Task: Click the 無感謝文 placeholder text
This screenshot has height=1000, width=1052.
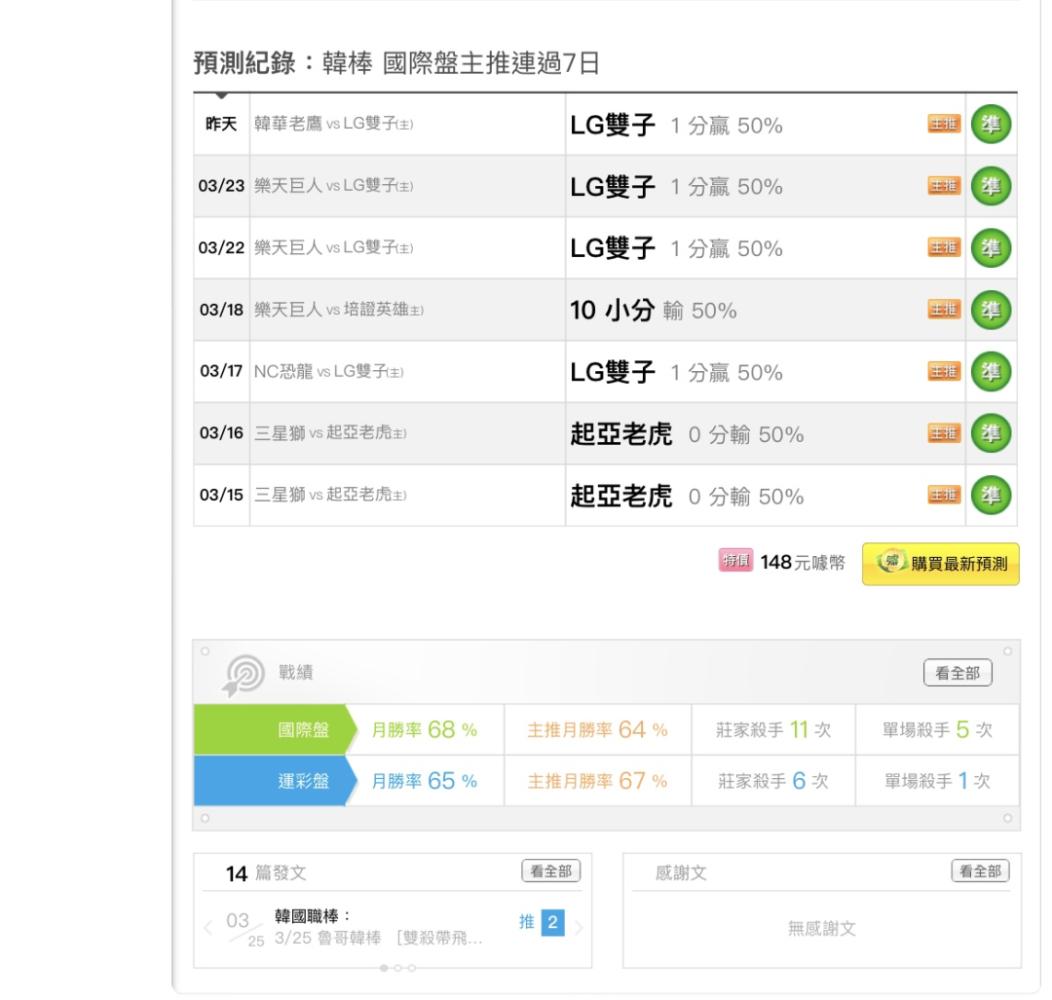Action: point(822,928)
